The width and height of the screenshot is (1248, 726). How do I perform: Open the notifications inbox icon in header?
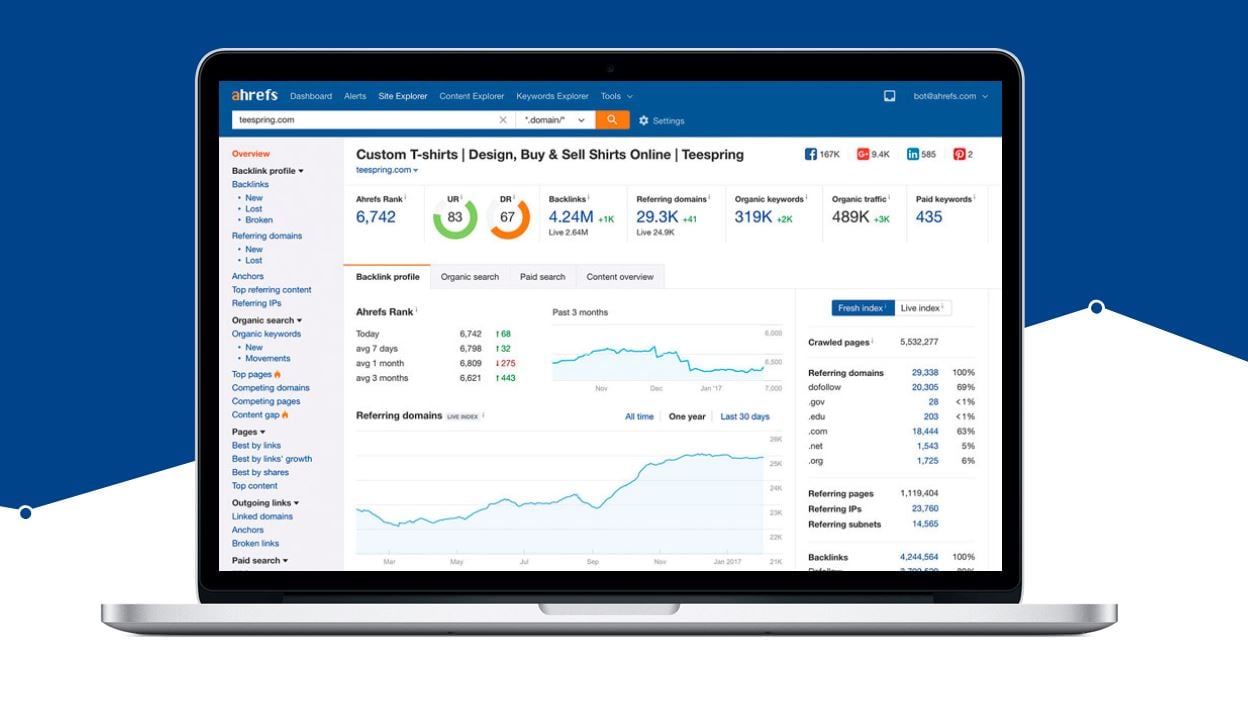pyautogui.click(x=889, y=96)
